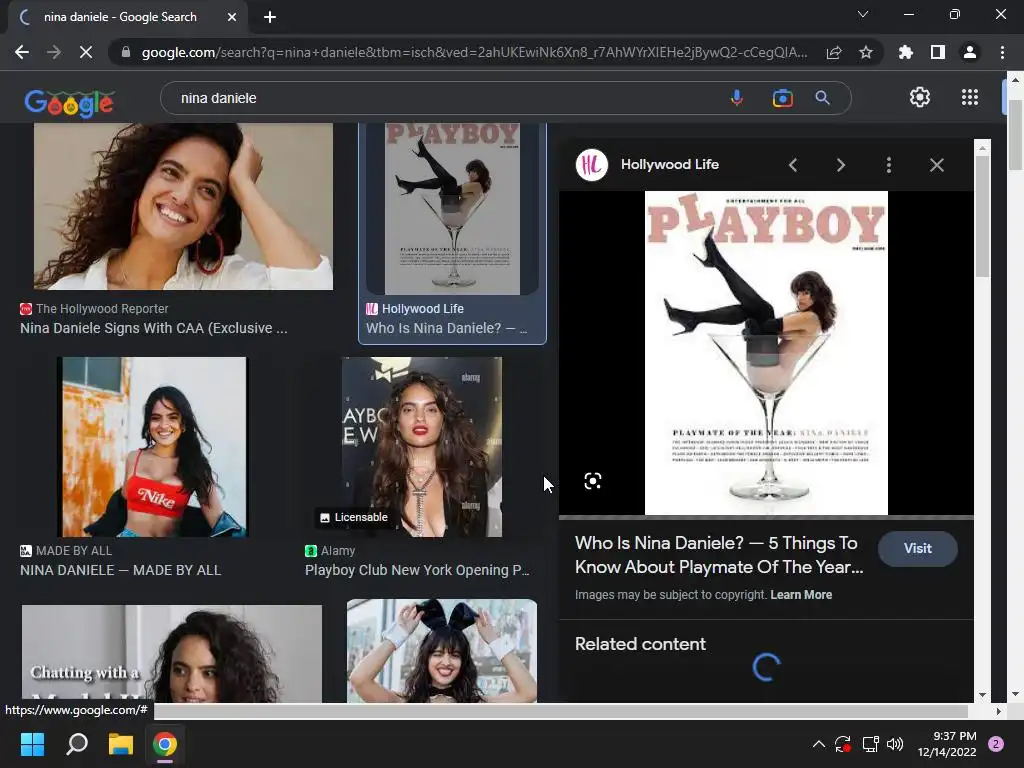Stop loading the page
The height and width of the screenshot is (768, 1024).
point(86,52)
